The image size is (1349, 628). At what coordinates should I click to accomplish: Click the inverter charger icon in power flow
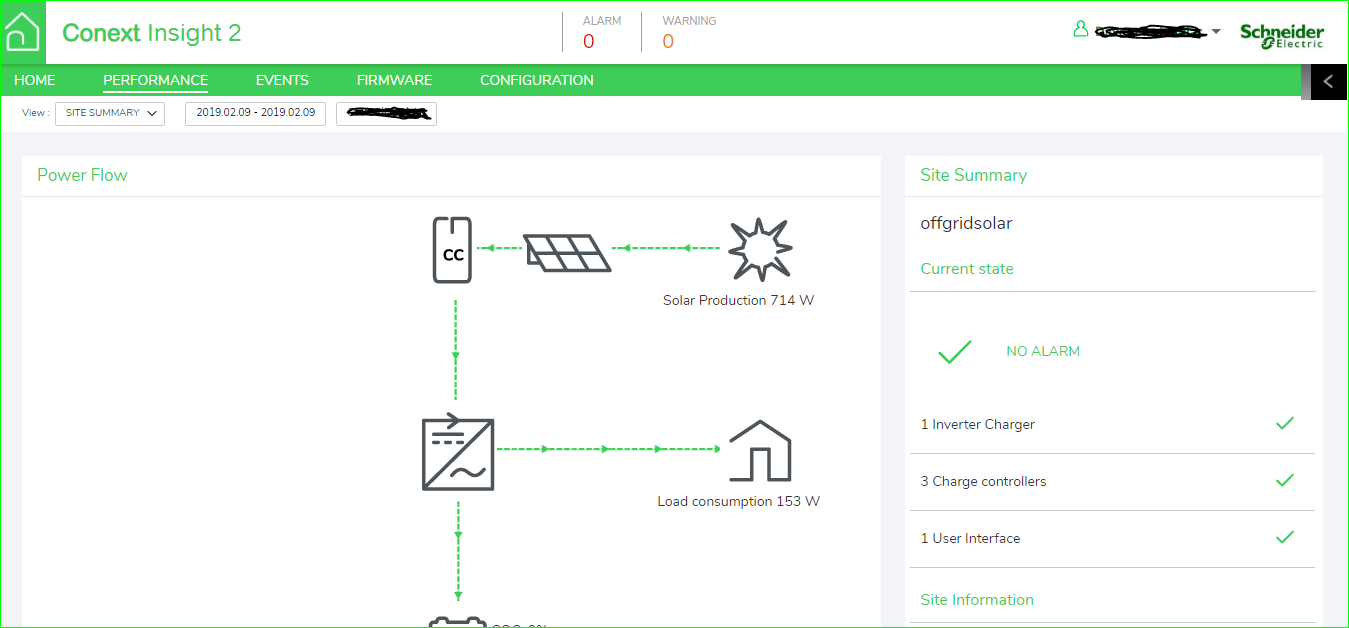click(x=458, y=453)
